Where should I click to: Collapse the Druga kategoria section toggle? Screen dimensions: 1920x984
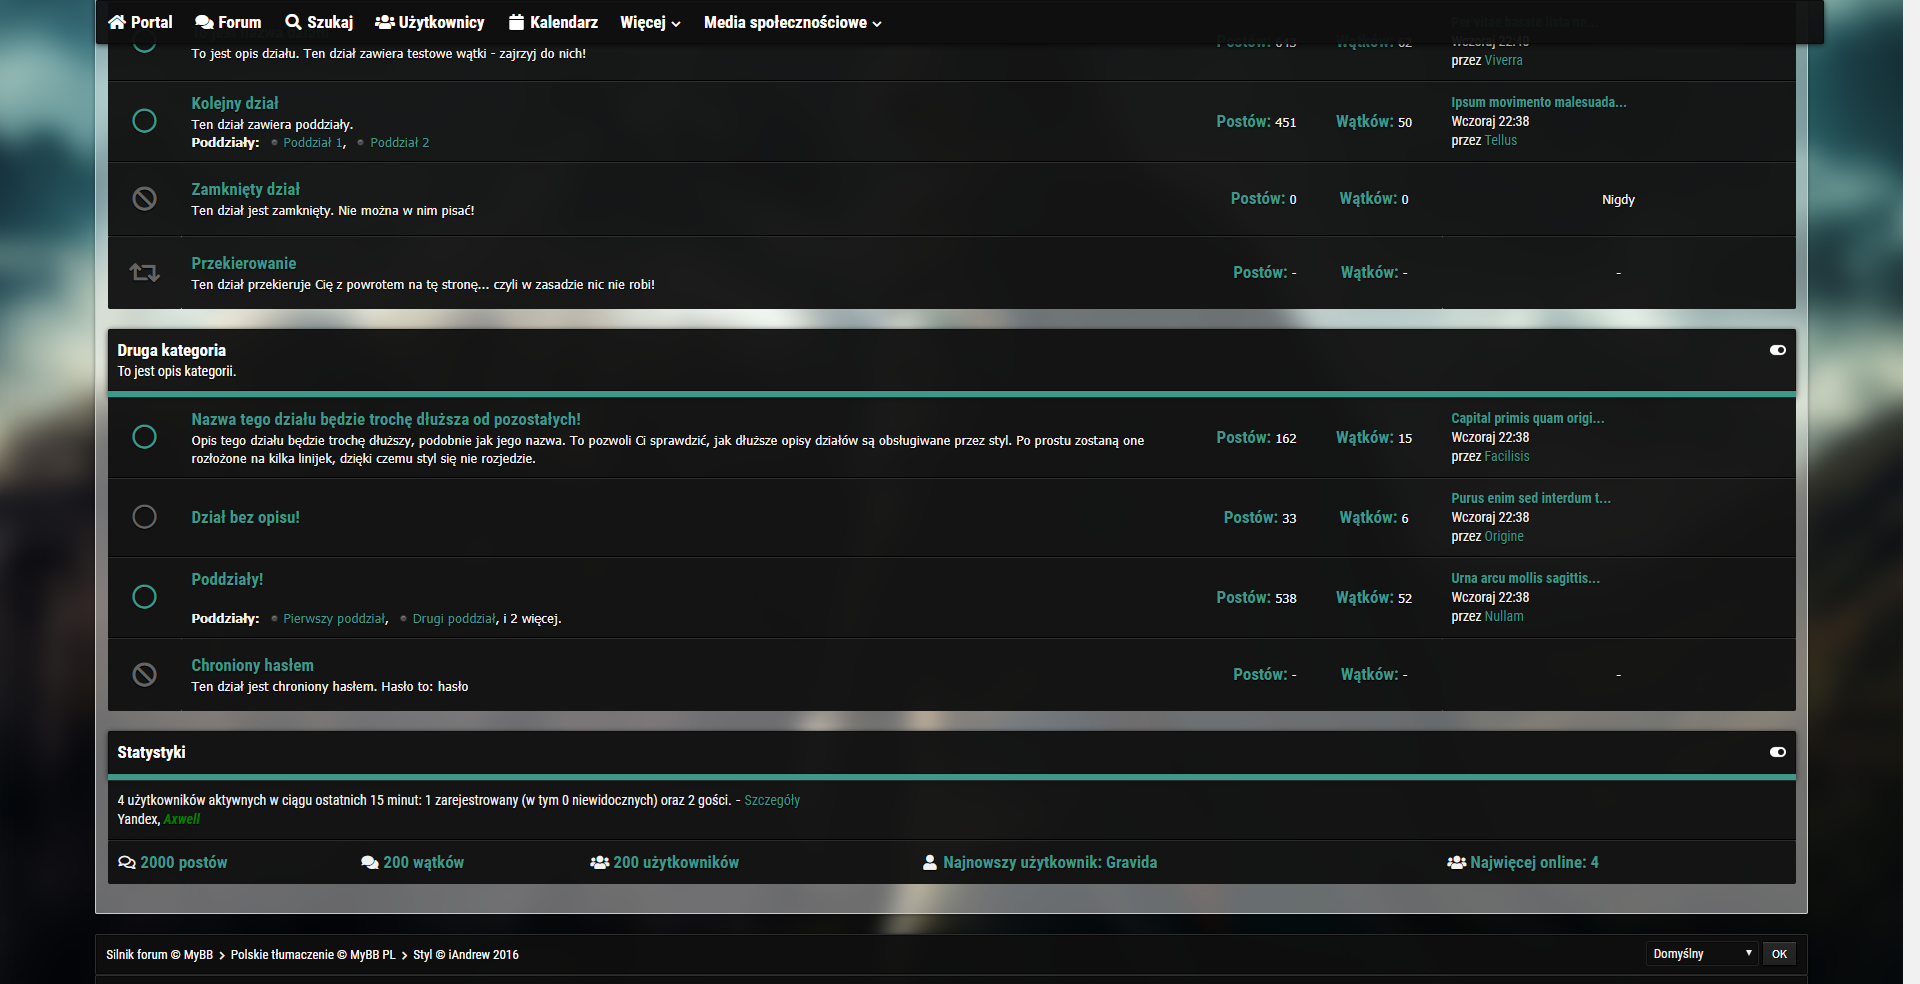(x=1777, y=350)
